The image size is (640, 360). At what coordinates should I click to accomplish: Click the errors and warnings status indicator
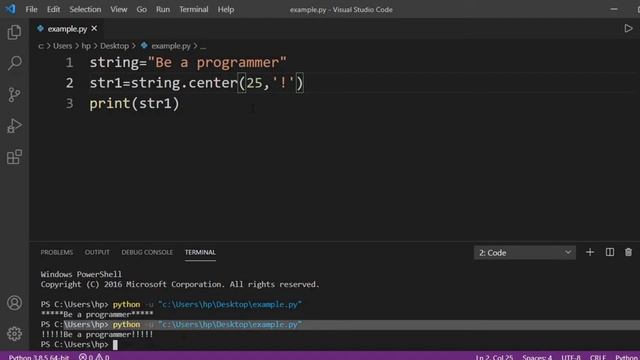(94, 357)
